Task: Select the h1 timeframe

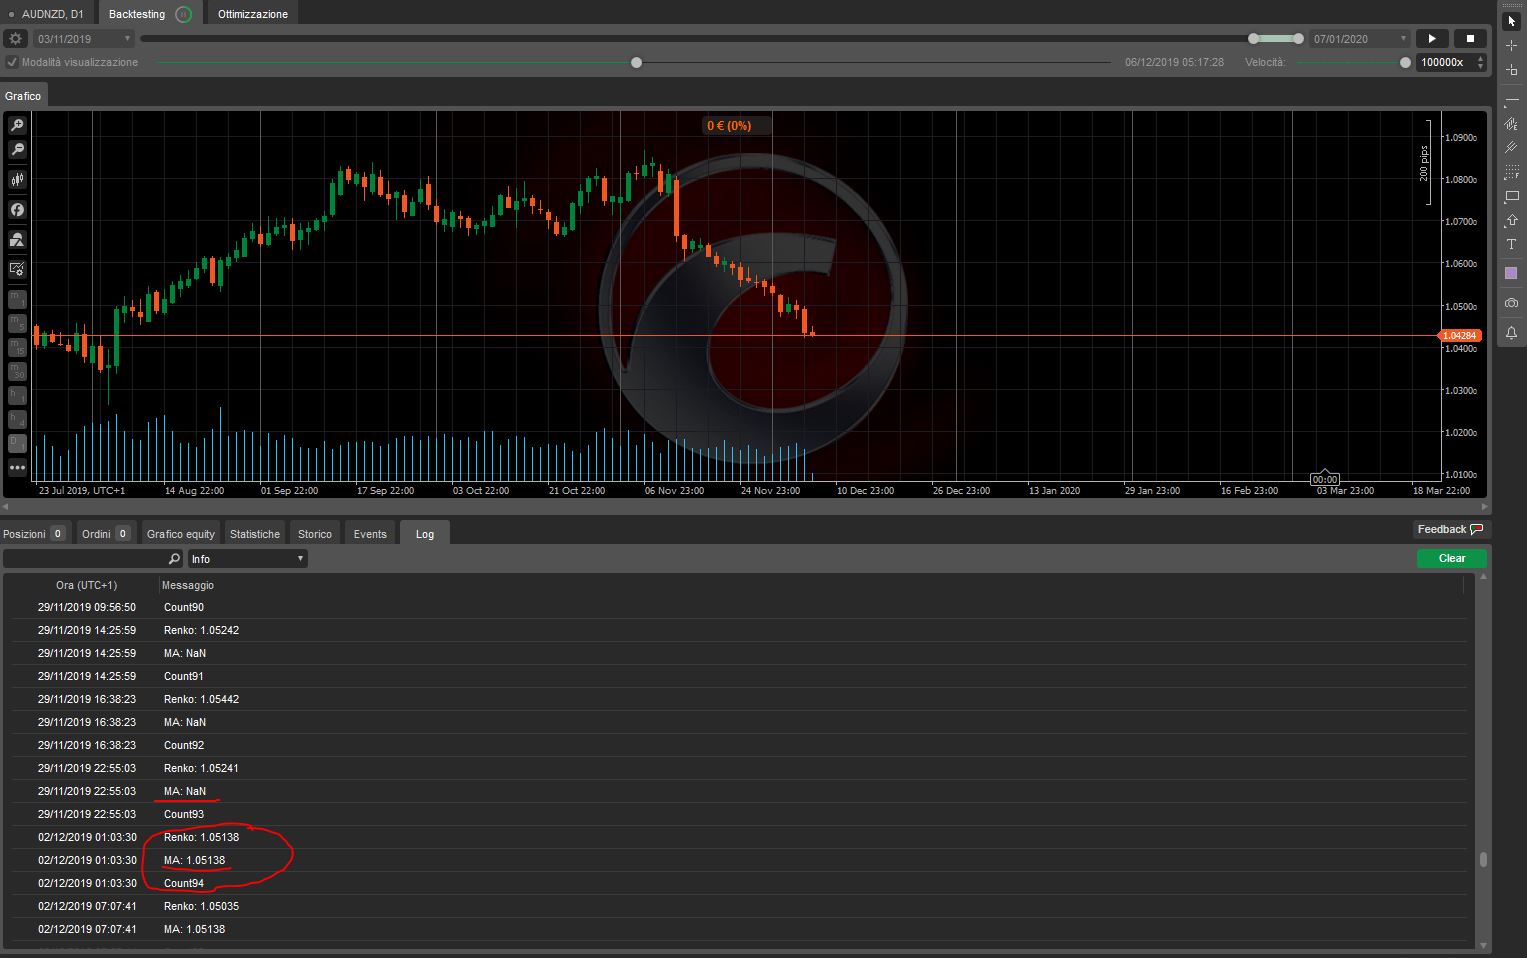Action: [x=17, y=395]
